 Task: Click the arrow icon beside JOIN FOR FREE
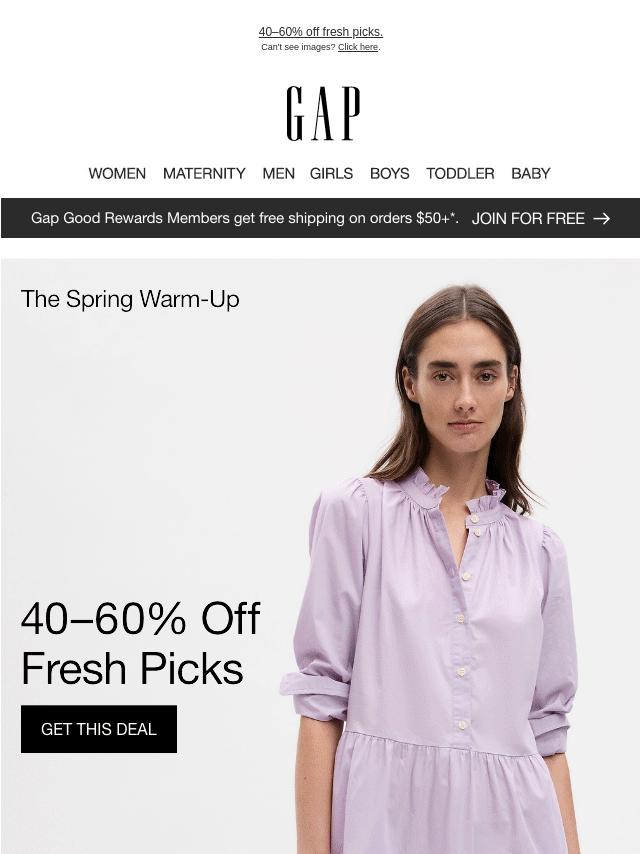pos(601,218)
